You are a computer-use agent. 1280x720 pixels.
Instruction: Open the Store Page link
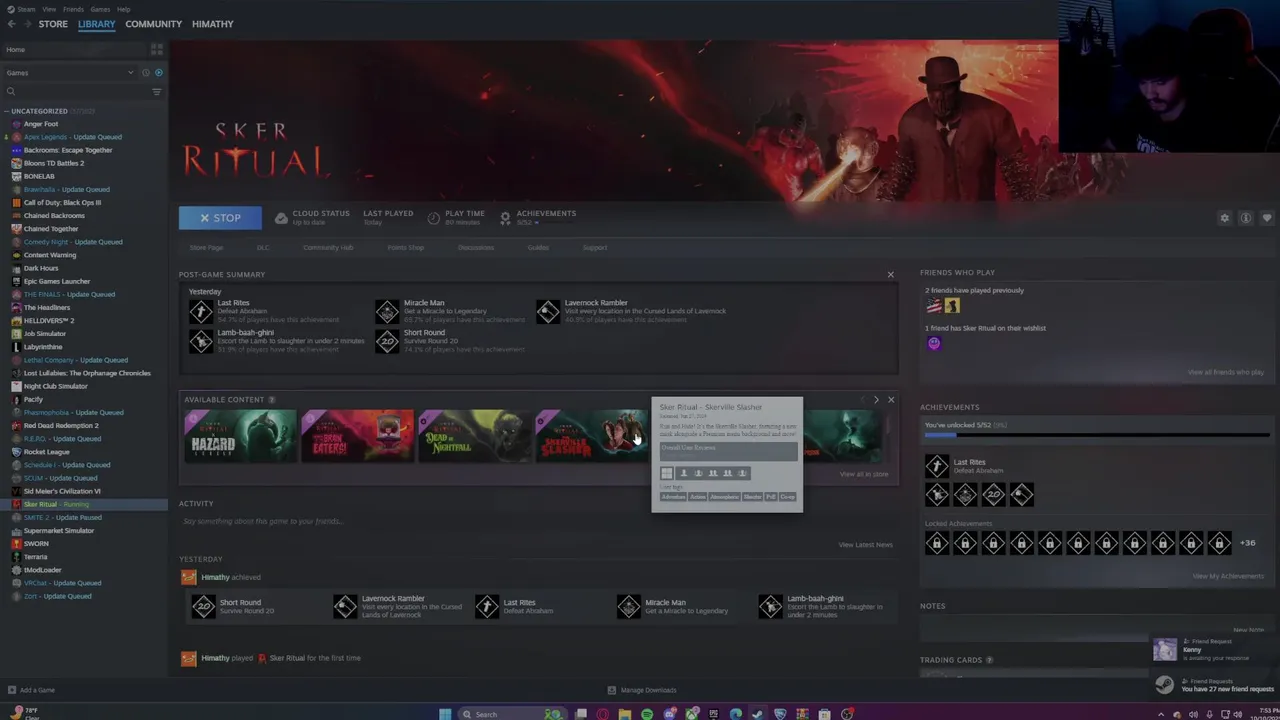pos(206,248)
